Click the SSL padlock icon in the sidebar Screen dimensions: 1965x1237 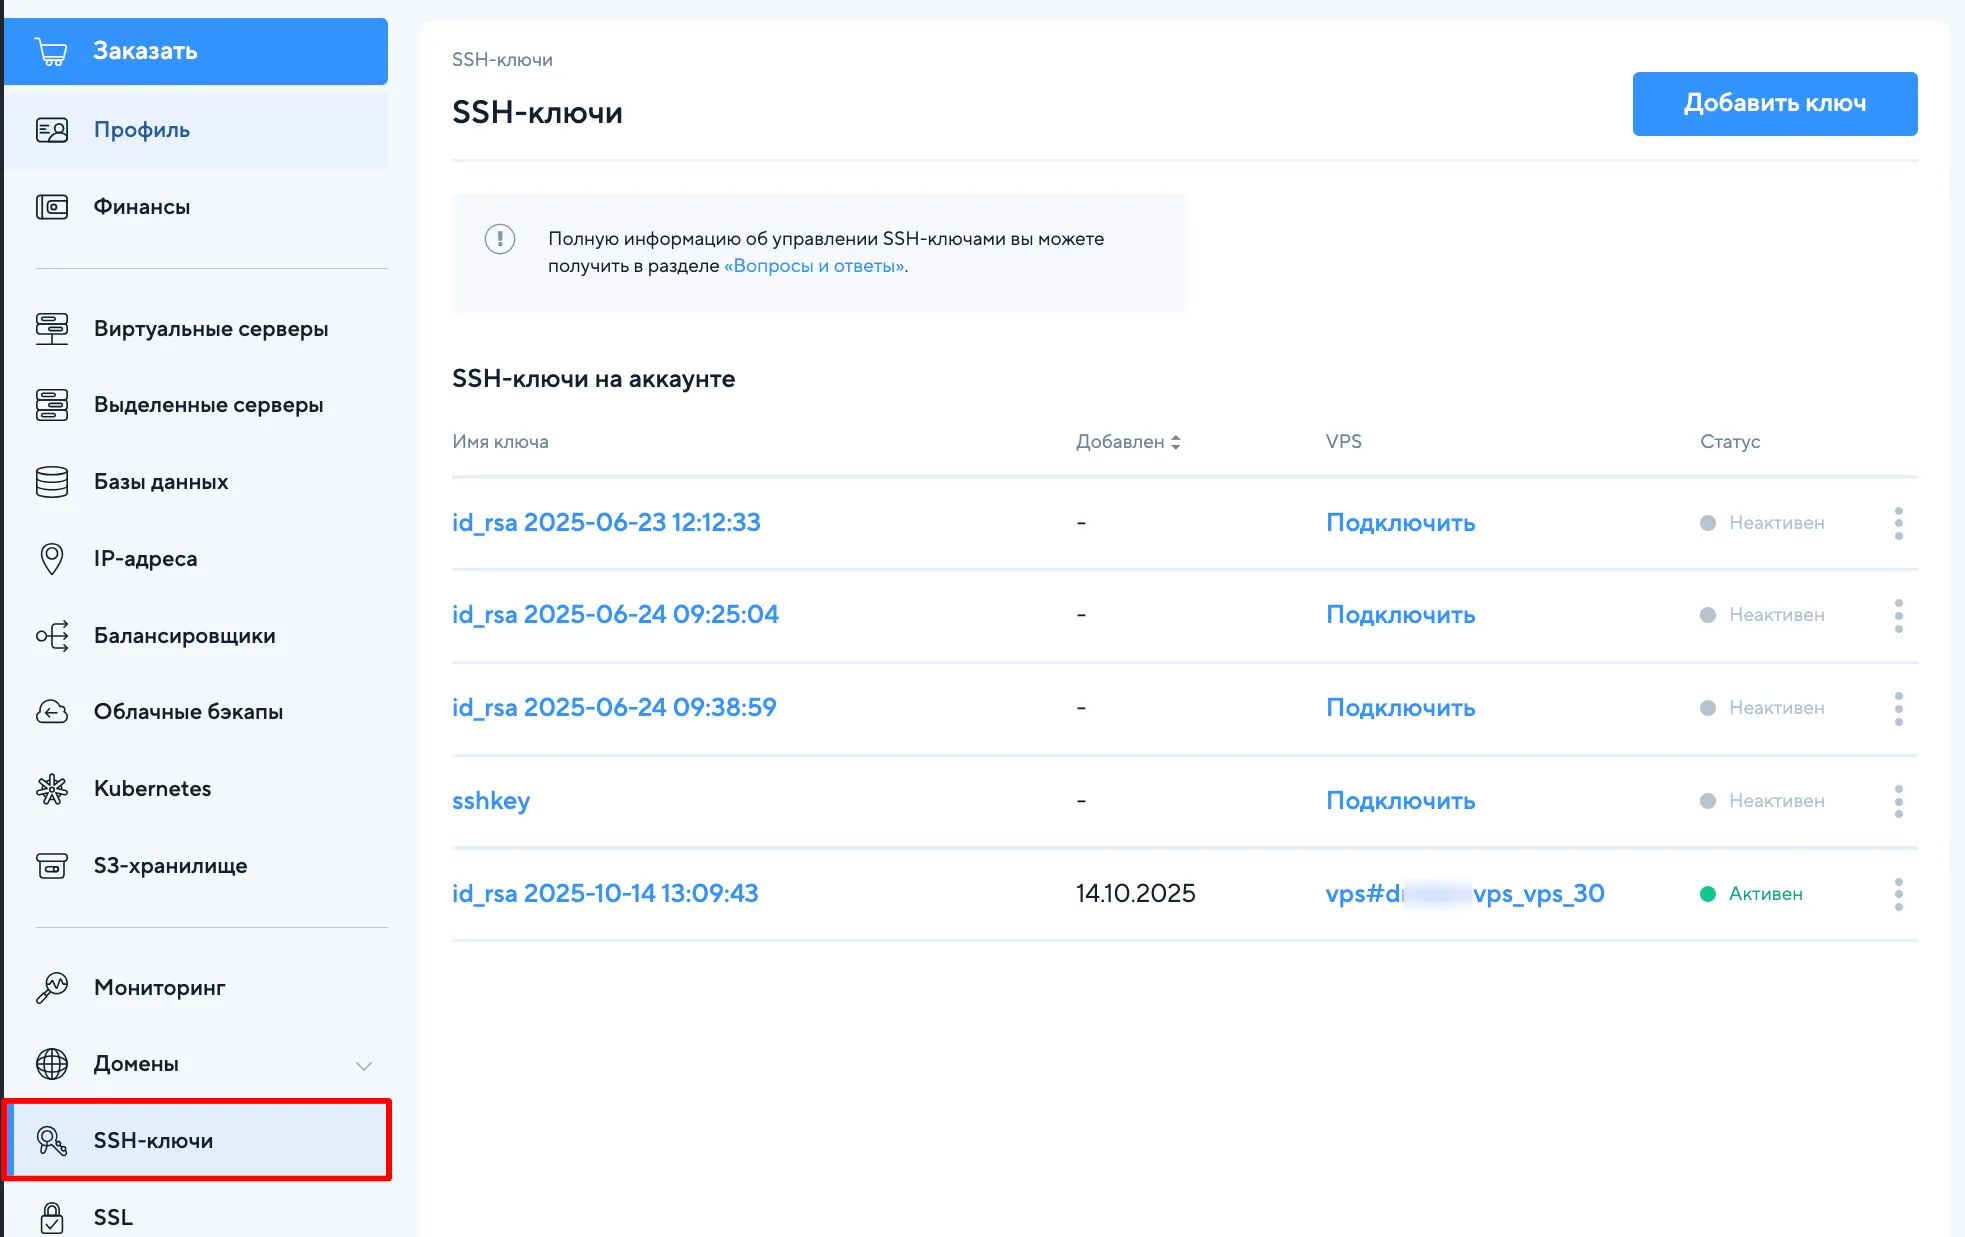click(x=51, y=1217)
